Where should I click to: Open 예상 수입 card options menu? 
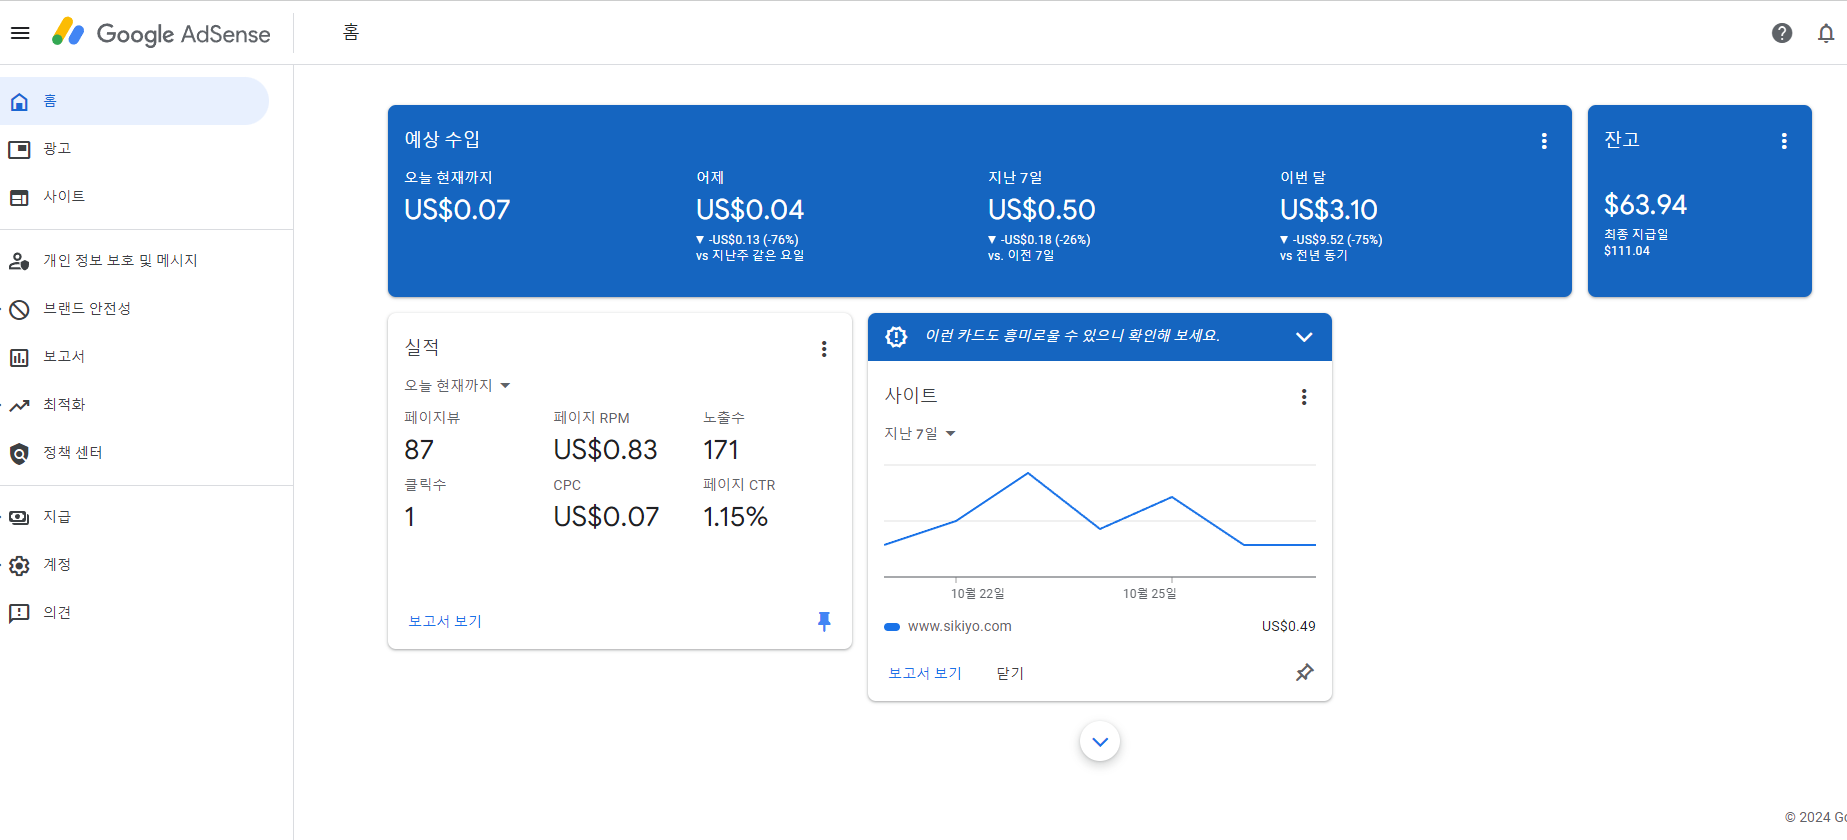click(1544, 141)
